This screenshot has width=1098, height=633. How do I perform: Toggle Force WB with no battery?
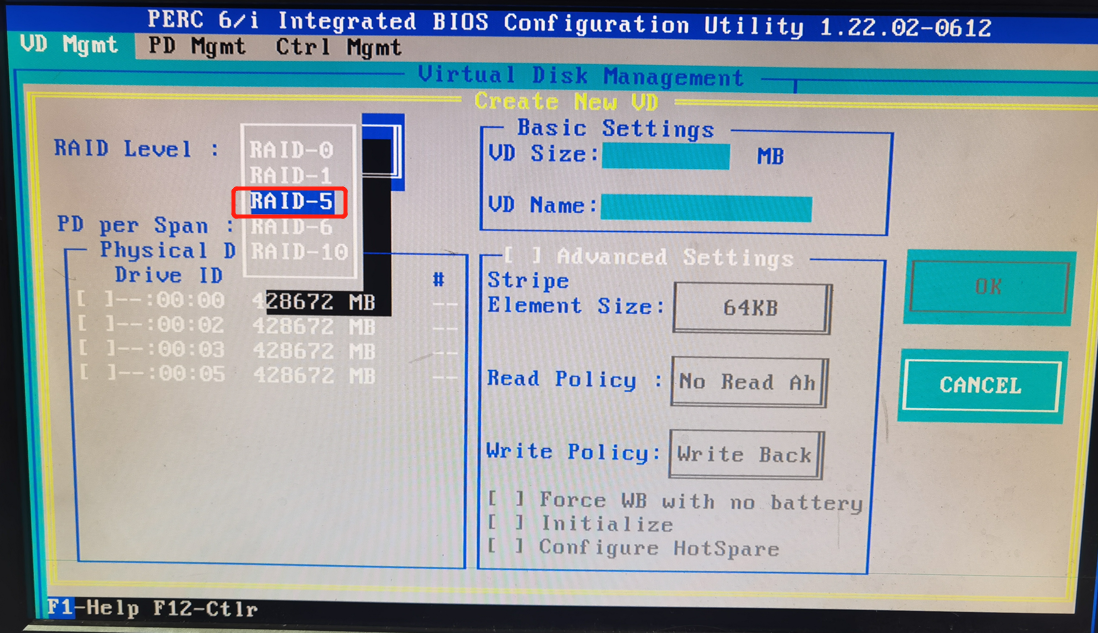point(506,500)
